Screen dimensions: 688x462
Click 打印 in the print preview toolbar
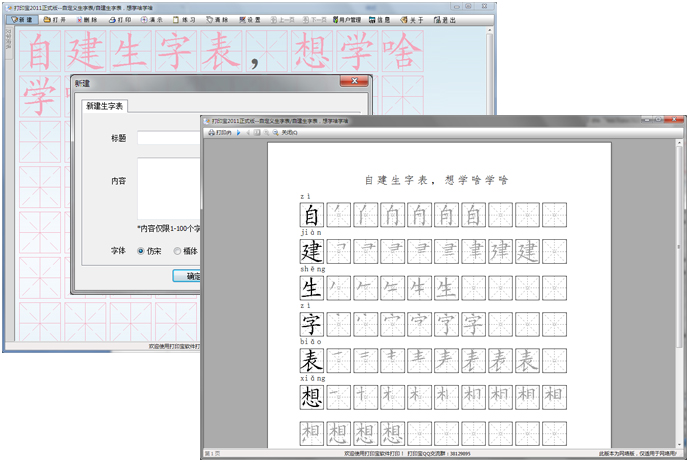pyautogui.click(x=219, y=132)
